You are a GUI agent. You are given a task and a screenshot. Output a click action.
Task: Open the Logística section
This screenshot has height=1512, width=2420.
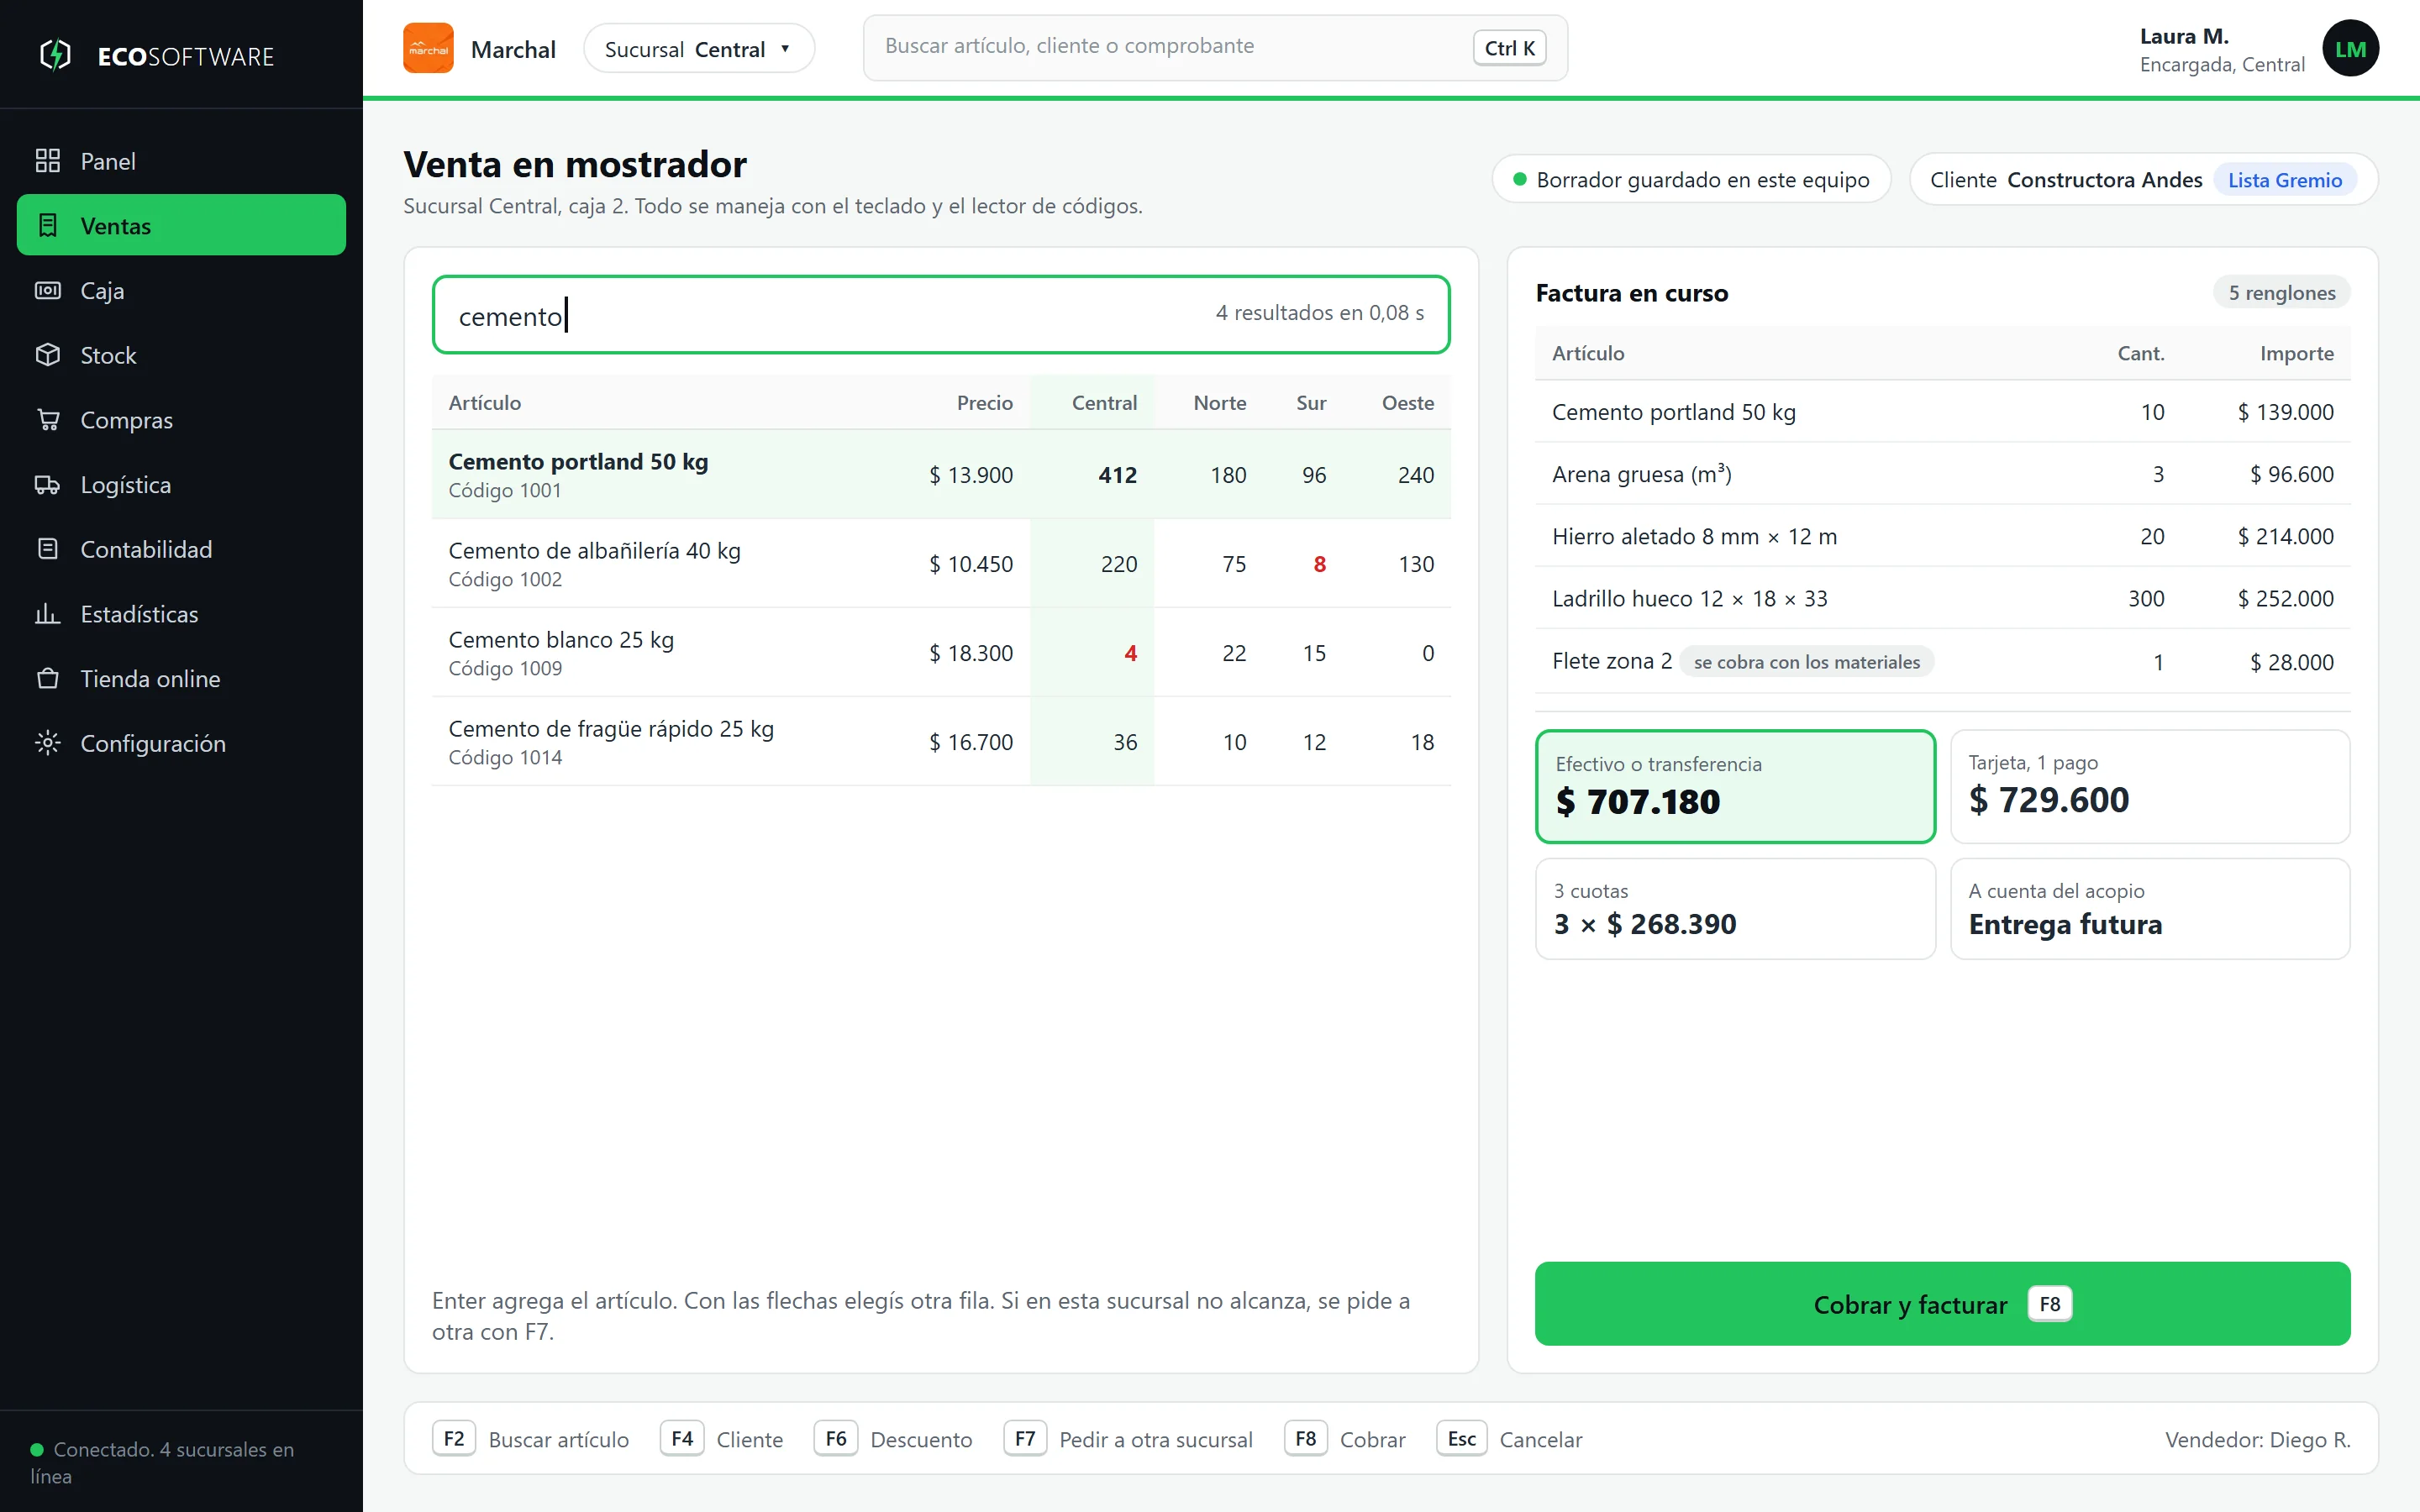coord(181,484)
